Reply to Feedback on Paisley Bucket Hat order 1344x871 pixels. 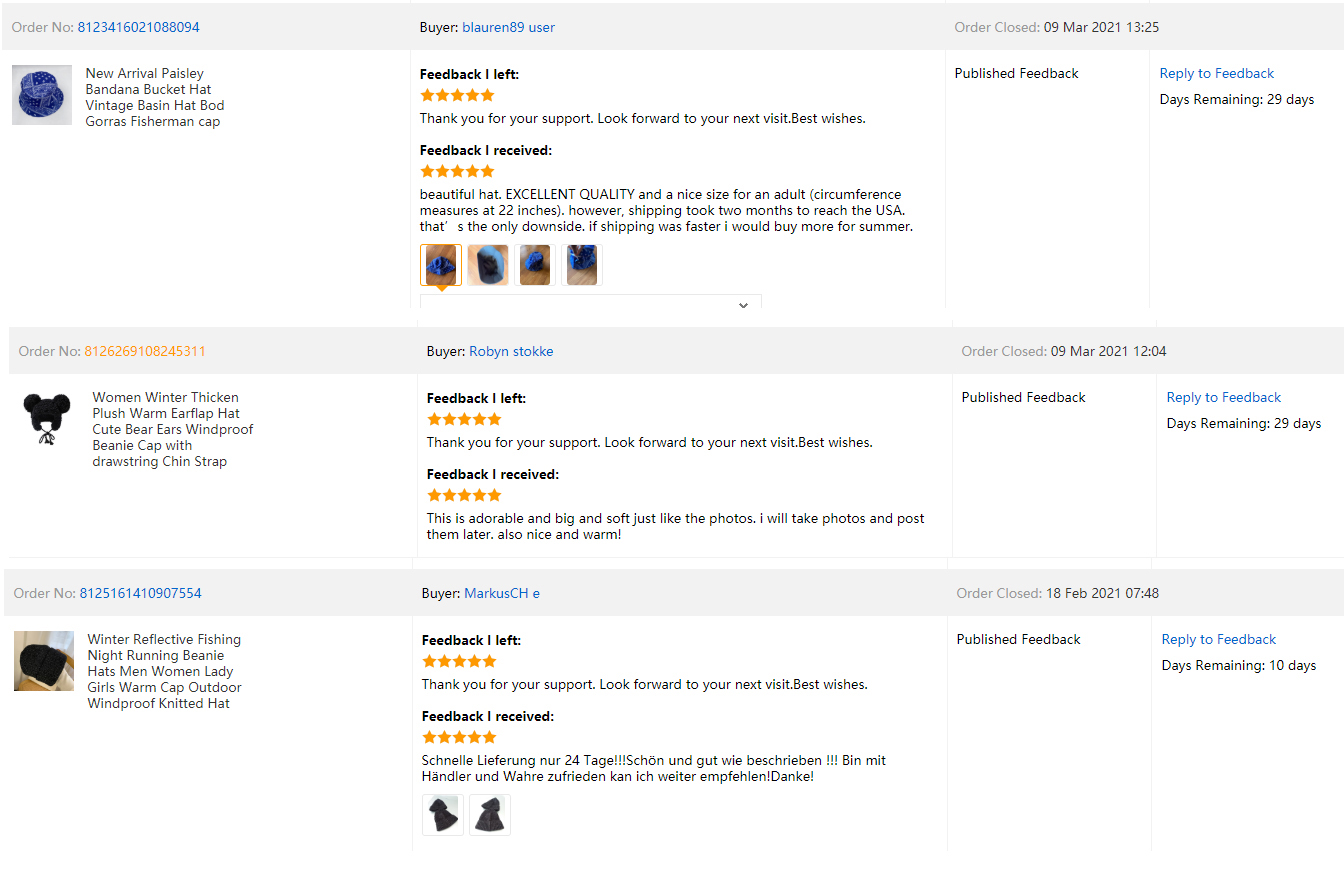click(x=1217, y=73)
